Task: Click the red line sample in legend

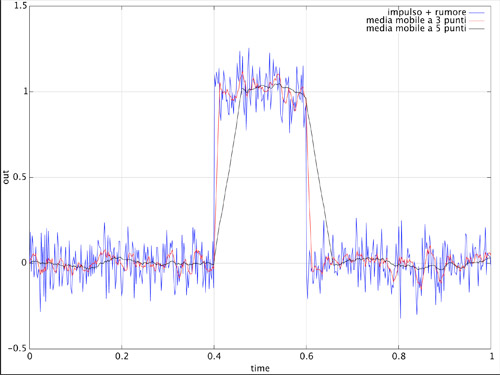Action: 477,21
